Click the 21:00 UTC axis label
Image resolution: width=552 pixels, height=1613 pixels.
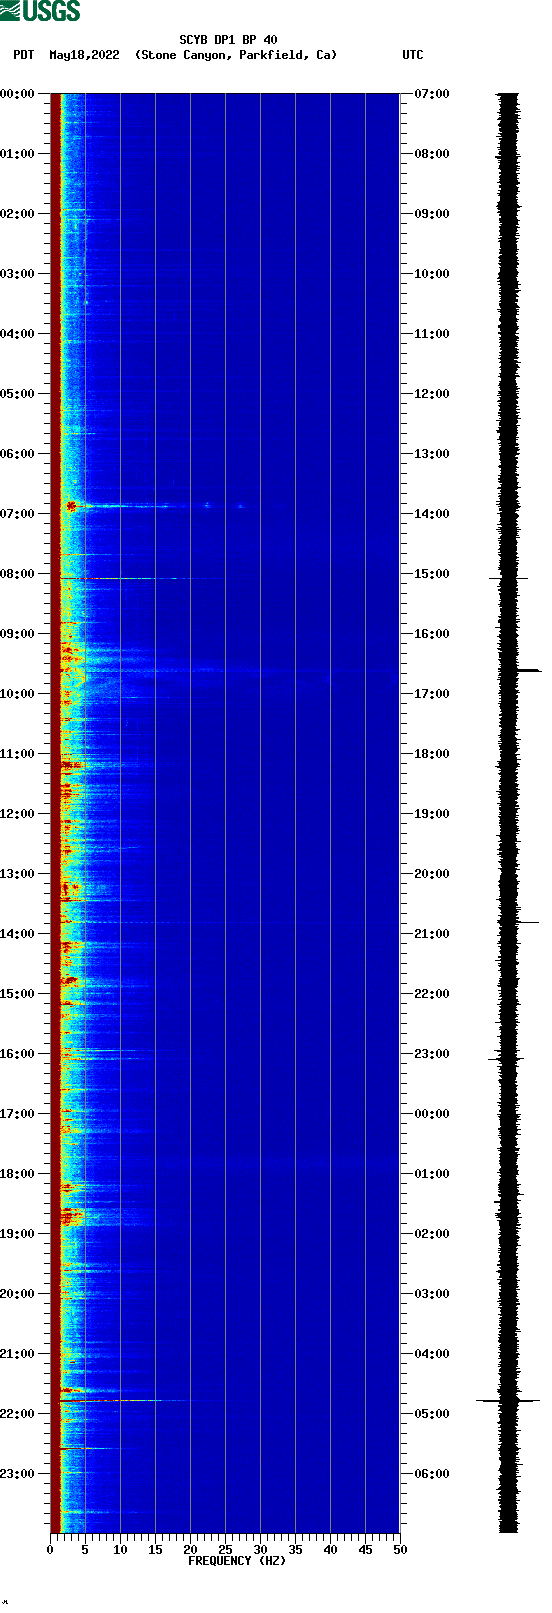[432, 934]
